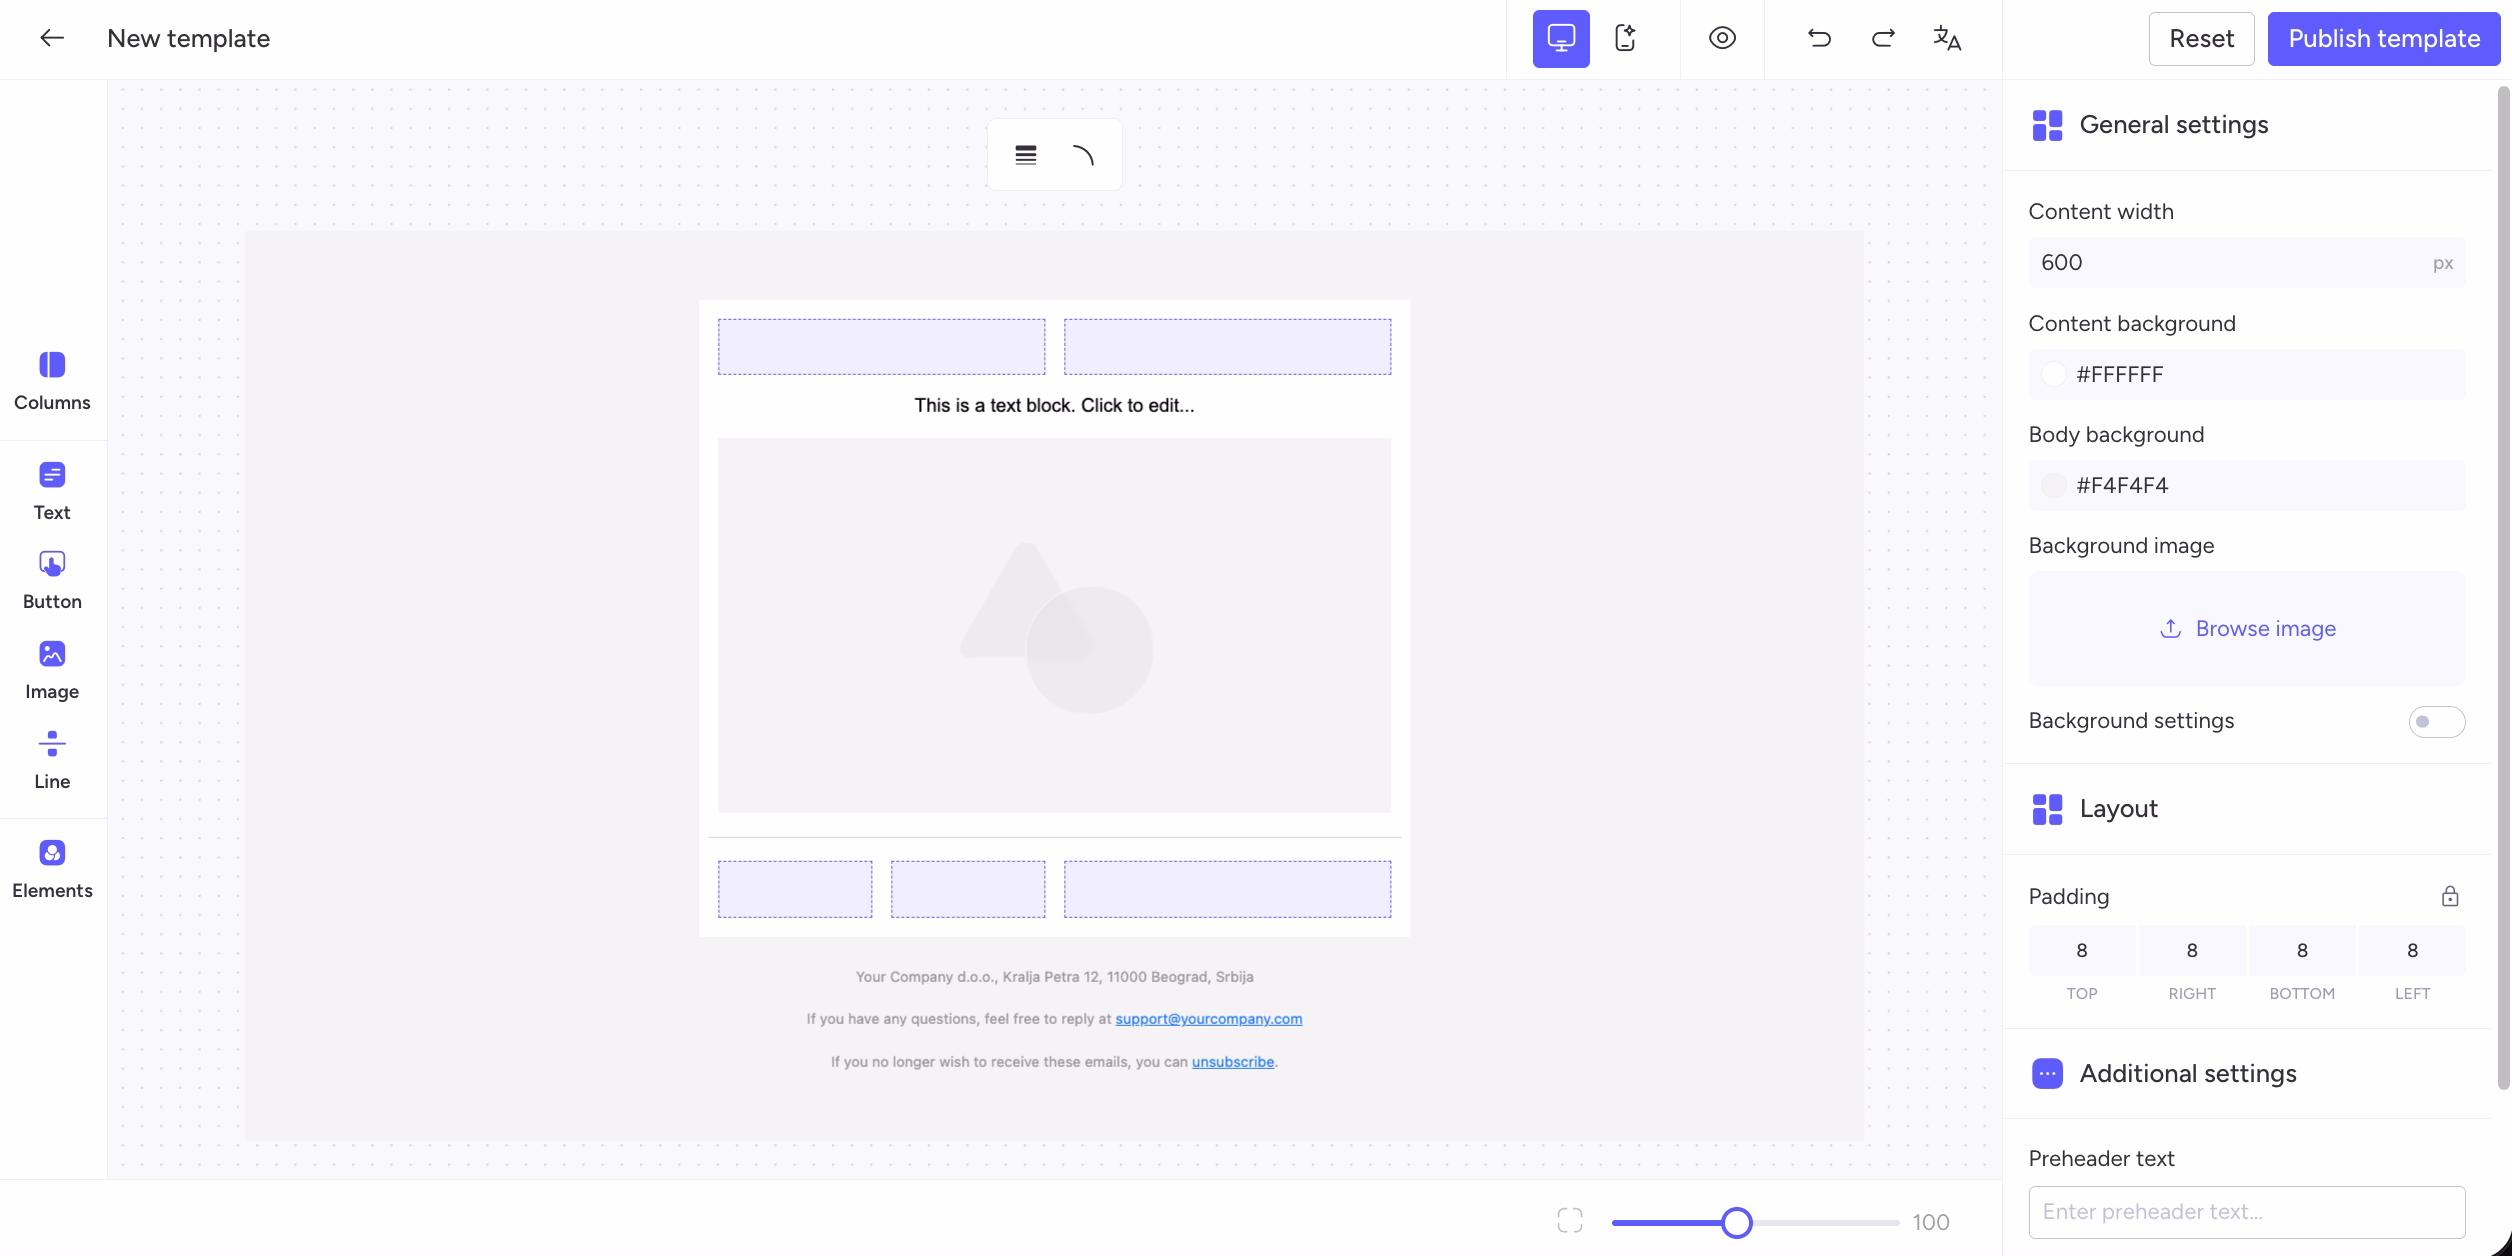Click the 'Your Company d.o.o.' address text

coord(1054,976)
